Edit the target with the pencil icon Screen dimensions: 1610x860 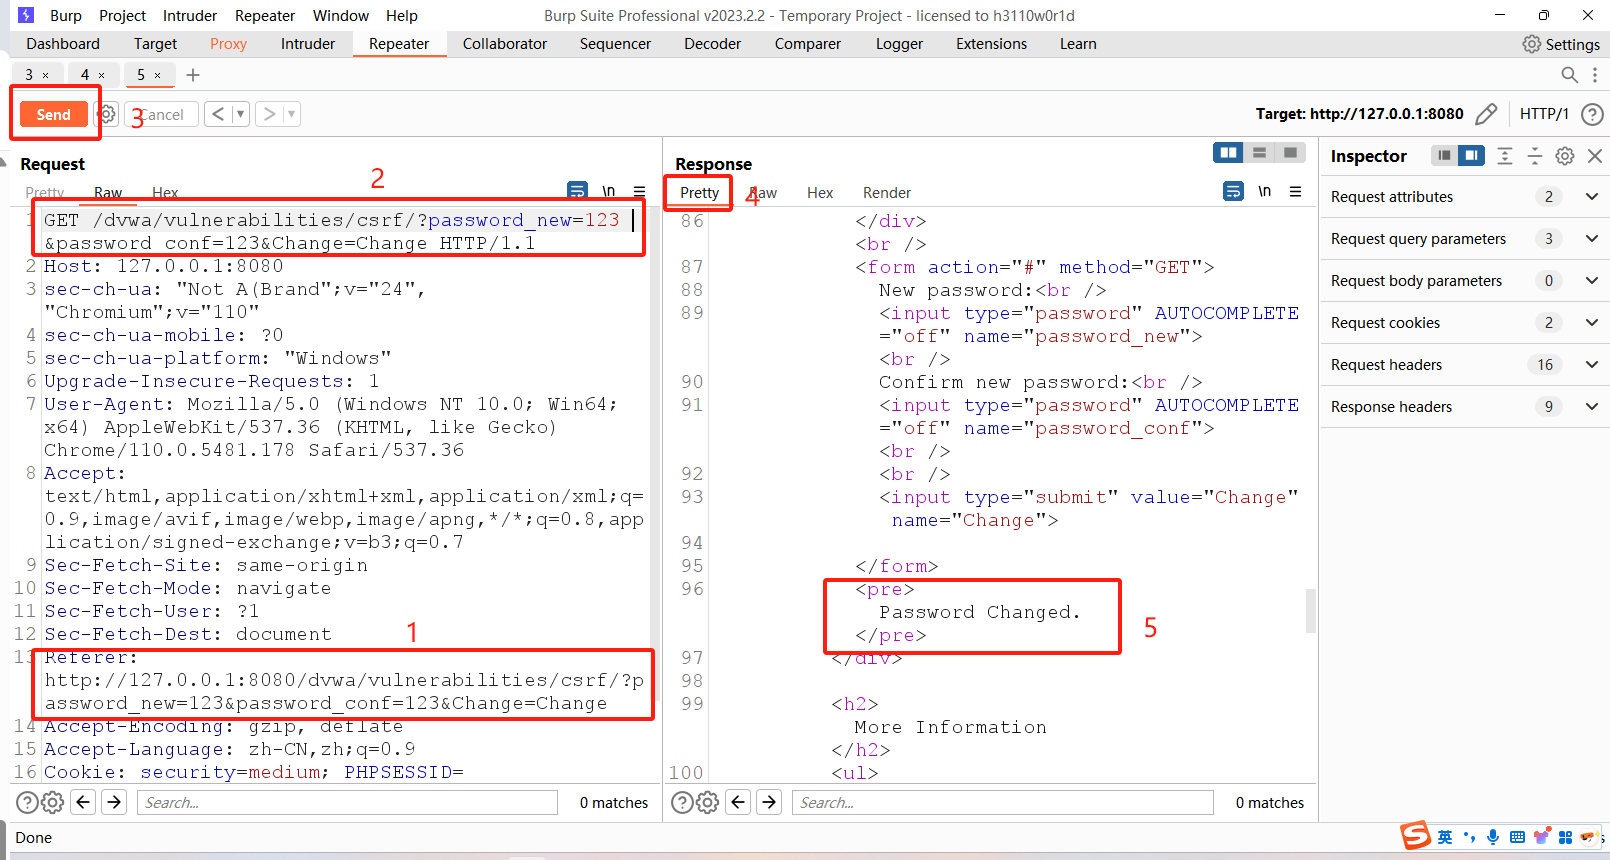coord(1486,114)
